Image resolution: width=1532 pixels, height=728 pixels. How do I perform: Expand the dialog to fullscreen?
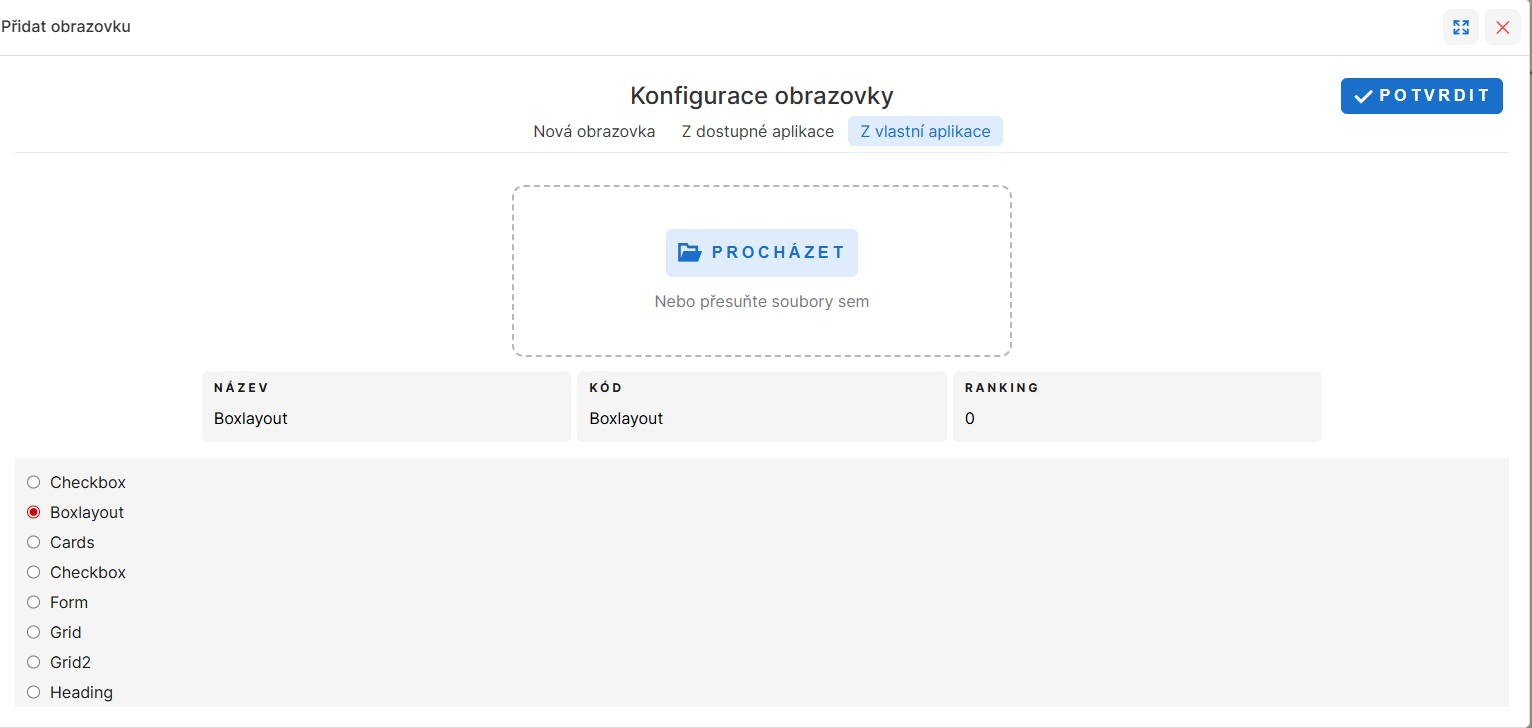[x=1460, y=27]
